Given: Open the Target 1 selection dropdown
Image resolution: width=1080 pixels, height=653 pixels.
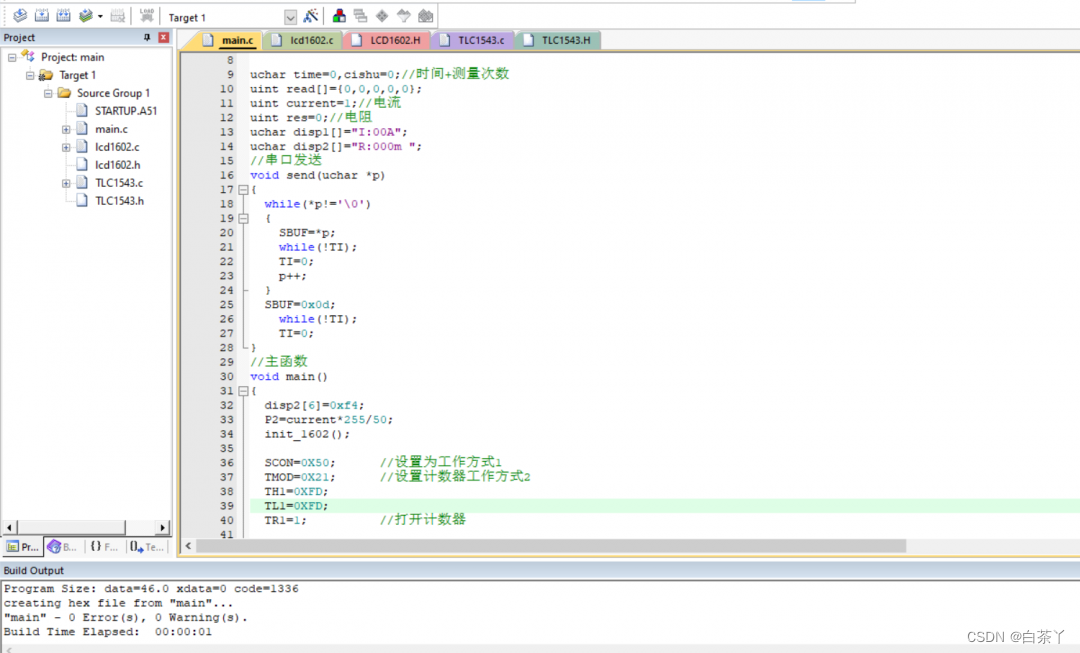Looking at the screenshot, I should pyautogui.click(x=290, y=17).
